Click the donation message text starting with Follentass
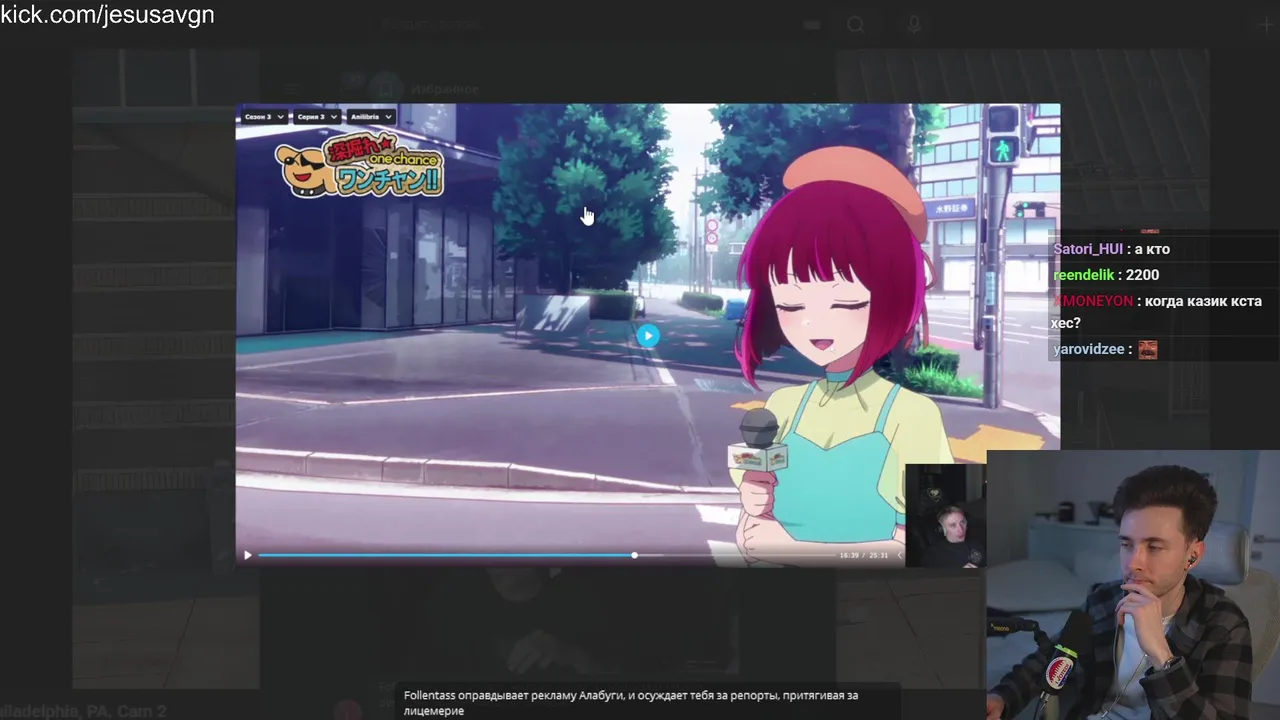Image resolution: width=1280 pixels, height=720 pixels. click(x=631, y=703)
